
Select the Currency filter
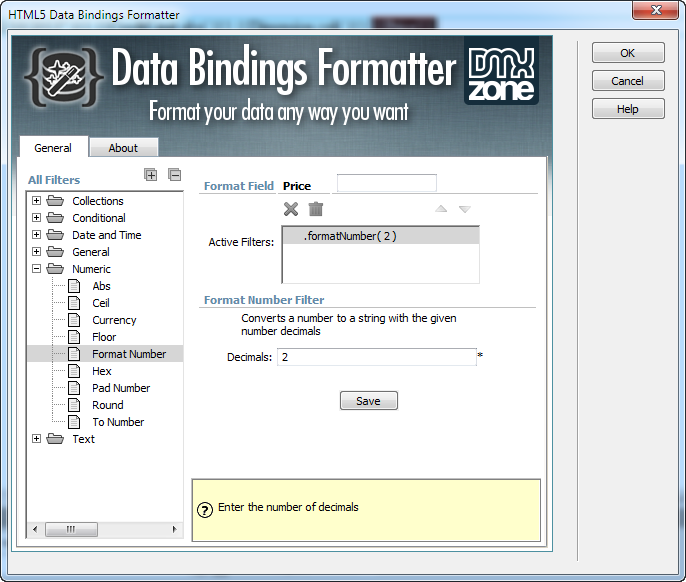click(114, 320)
